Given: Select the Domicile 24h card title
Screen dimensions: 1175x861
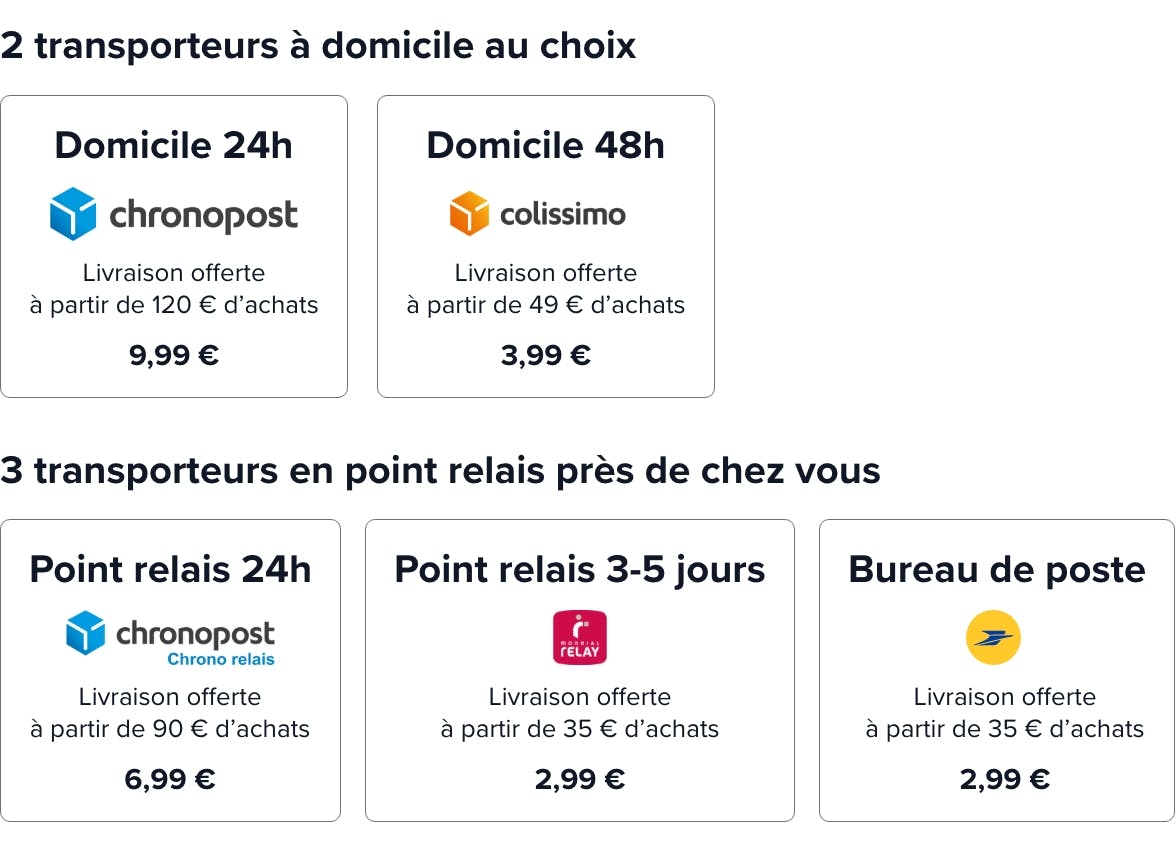Looking at the screenshot, I should coord(174,145).
